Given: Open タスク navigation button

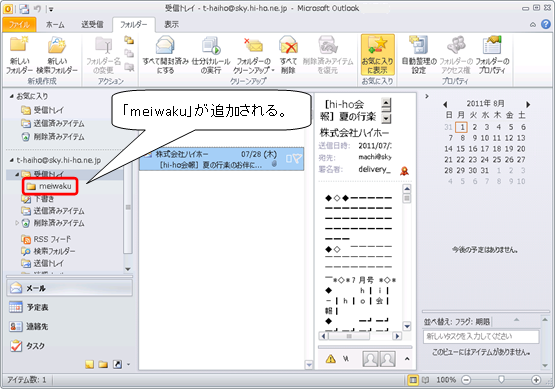Looking at the screenshot, I should (x=69, y=346).
